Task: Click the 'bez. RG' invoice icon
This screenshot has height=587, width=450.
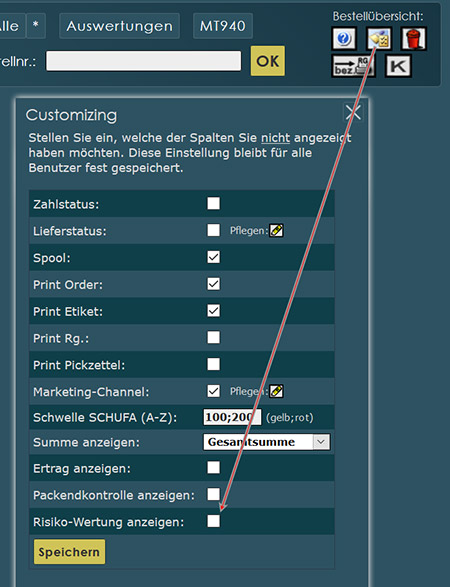Action: 353,66
